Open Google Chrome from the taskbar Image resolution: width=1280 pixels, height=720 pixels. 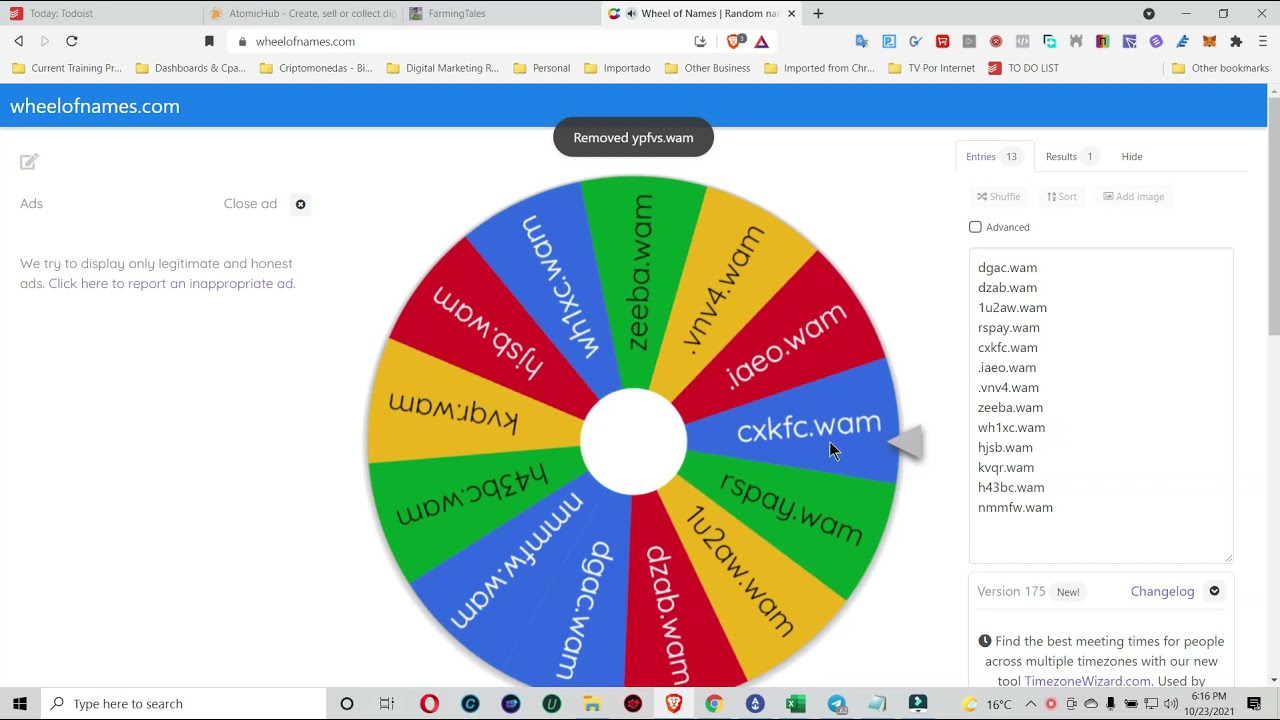[714, 704]
